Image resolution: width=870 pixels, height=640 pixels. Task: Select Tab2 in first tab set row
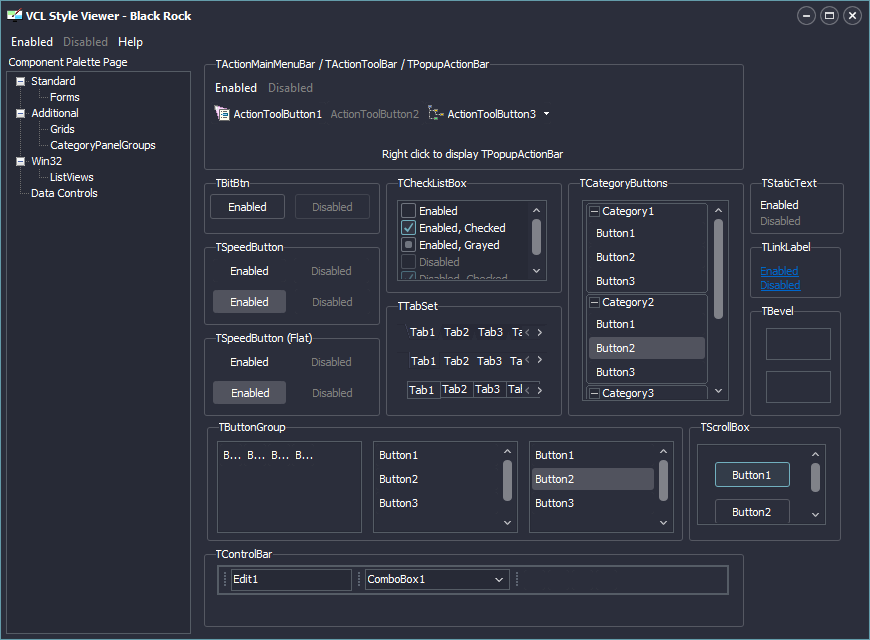pos(457,332)
